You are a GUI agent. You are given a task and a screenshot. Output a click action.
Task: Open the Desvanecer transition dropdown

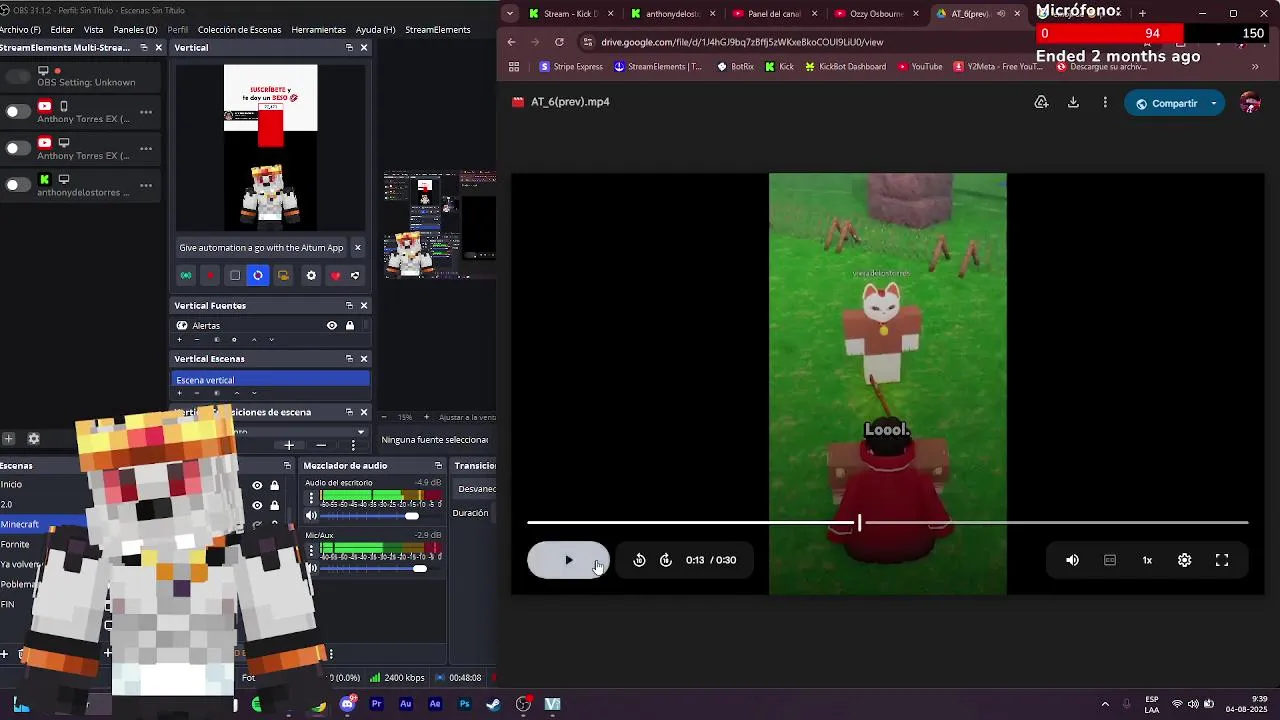pyautogui.click(x=476, y=489)
